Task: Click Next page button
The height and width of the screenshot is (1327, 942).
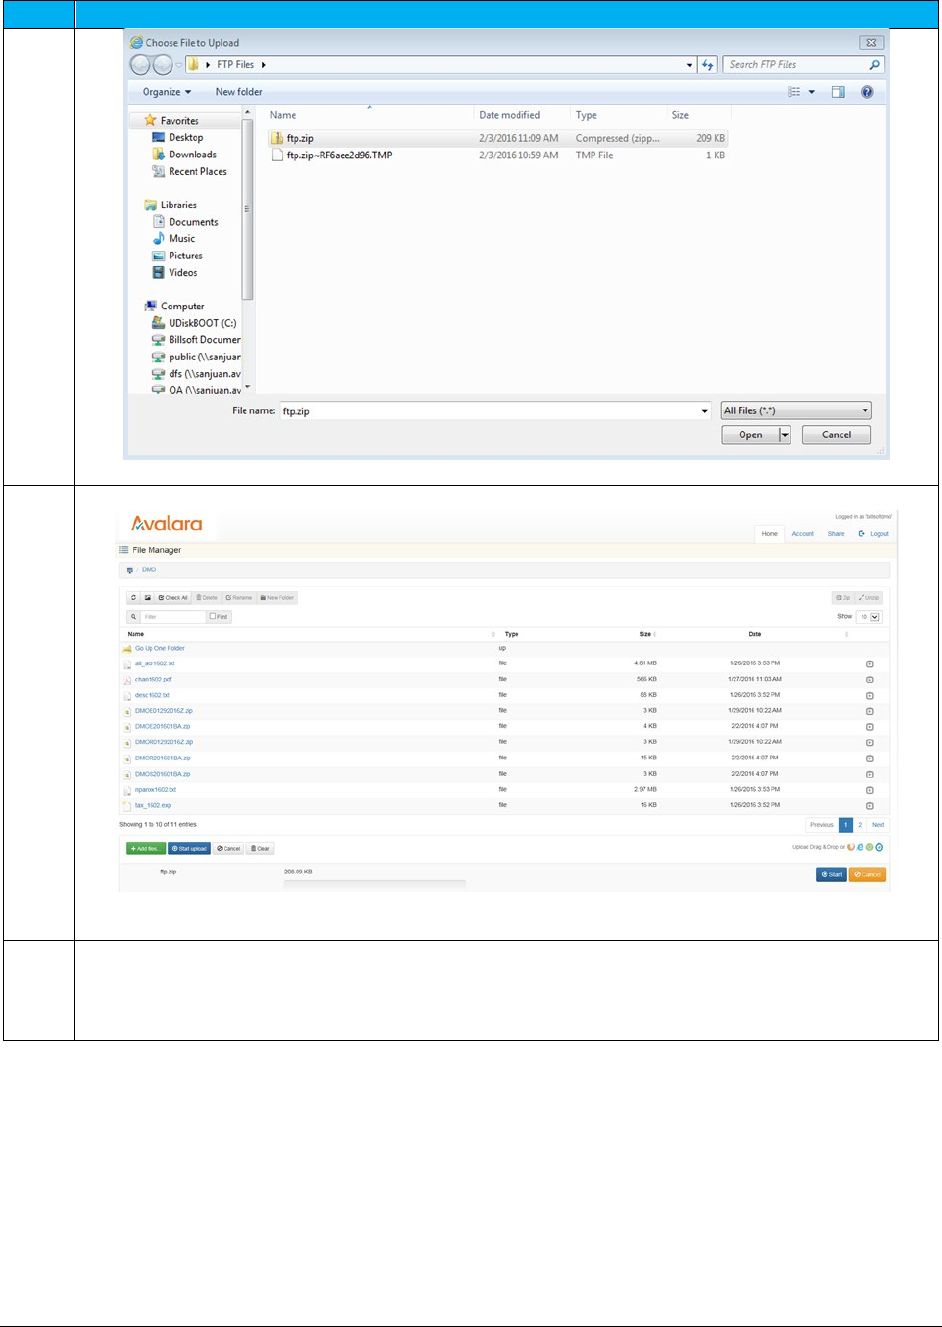Action: pos(878,825)
